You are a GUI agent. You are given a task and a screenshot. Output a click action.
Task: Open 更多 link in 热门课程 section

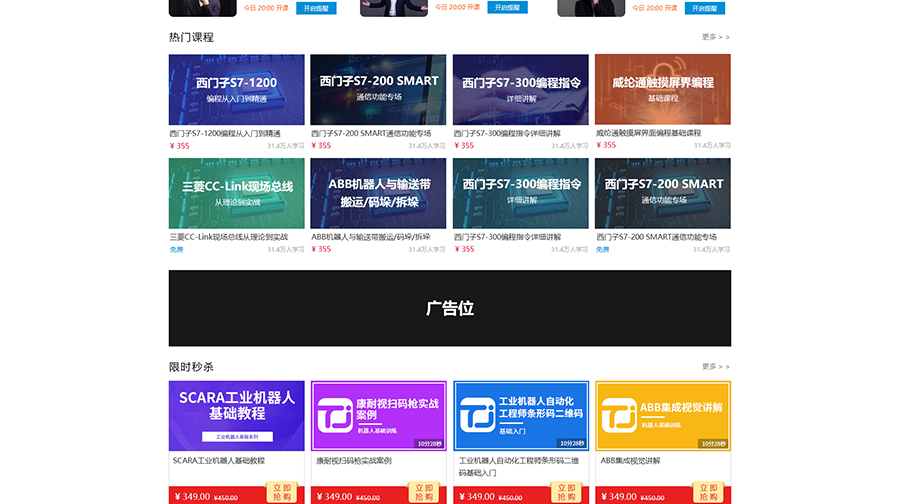(x=715, y=37)
